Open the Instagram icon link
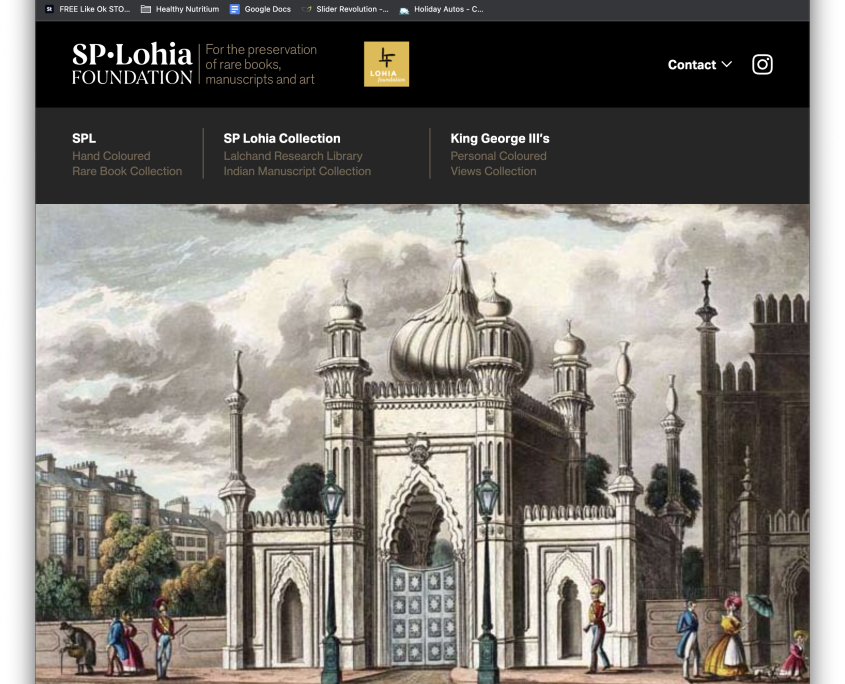The height and width of the screenshot is (684, 845). tap(762, 65)
